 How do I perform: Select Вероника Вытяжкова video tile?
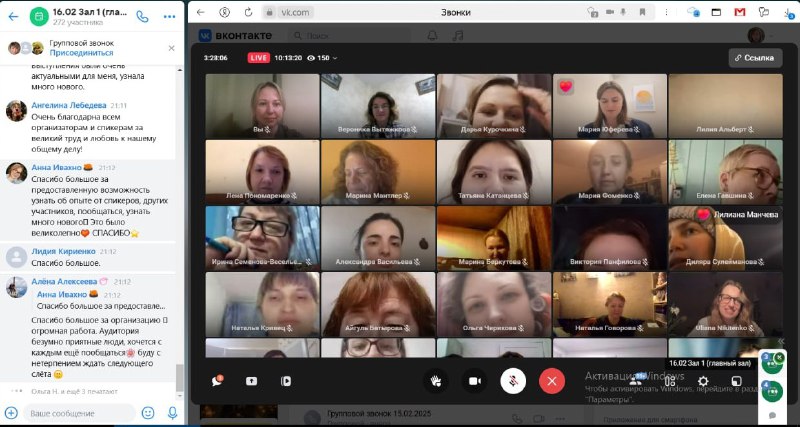coord(378,106)
